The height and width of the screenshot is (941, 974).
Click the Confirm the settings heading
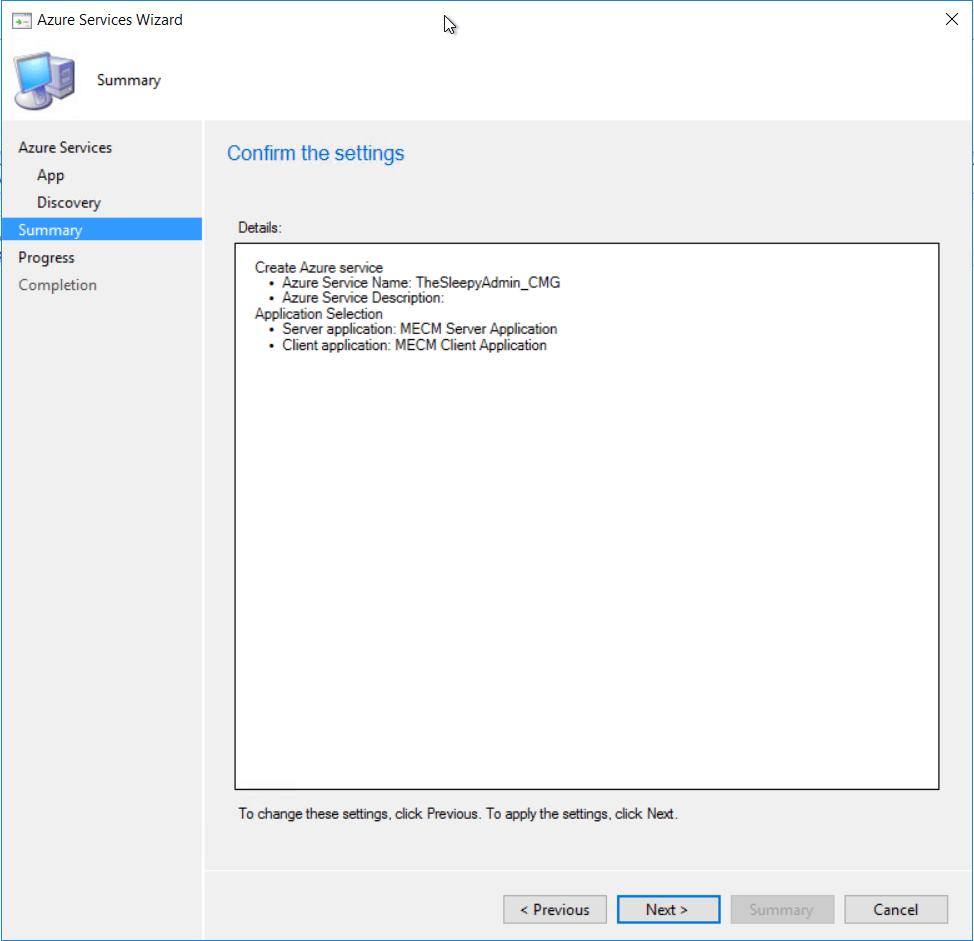[315, 153]
